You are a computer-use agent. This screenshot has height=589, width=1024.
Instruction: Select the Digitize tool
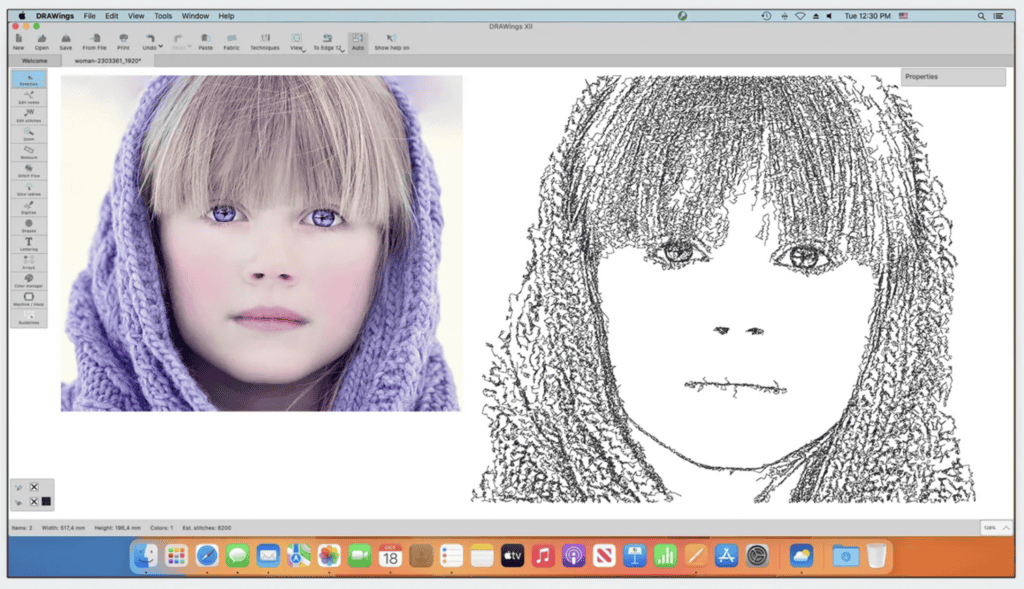(29, 208)
